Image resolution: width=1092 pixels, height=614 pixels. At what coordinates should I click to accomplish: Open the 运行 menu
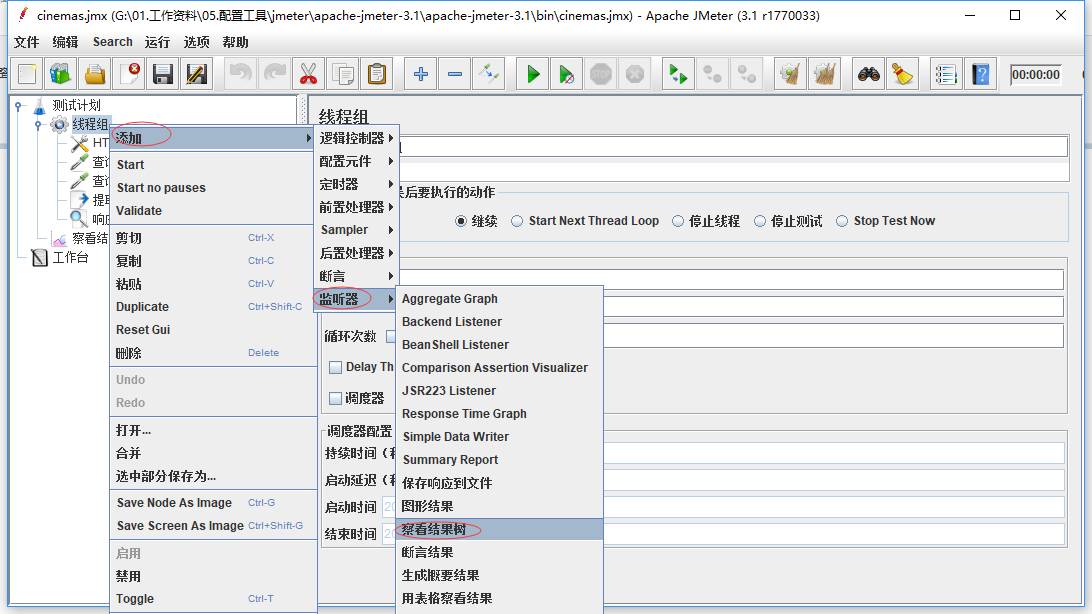click(157, 42)
